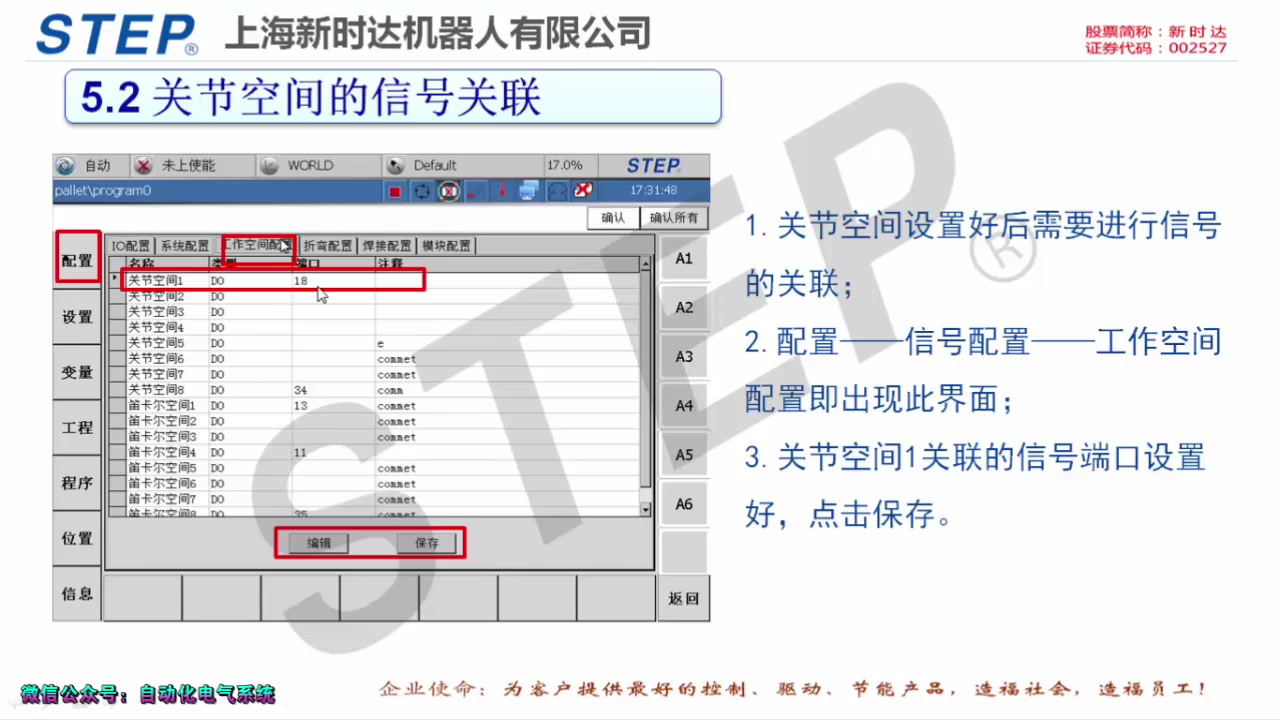Click the vertical scrollbar thumb of table
1280x720 pixels.
(645, 380)
